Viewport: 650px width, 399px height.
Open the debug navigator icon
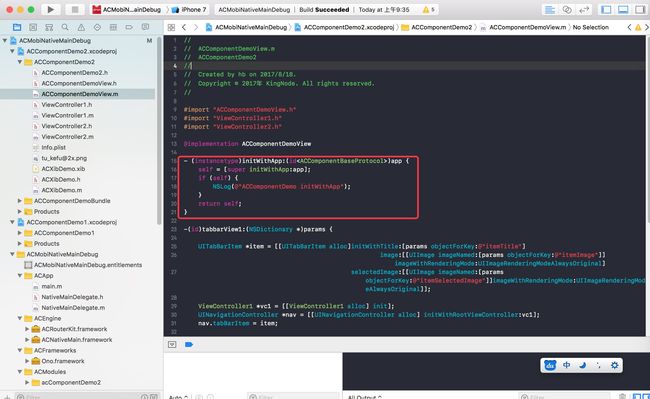click(113, 27)
